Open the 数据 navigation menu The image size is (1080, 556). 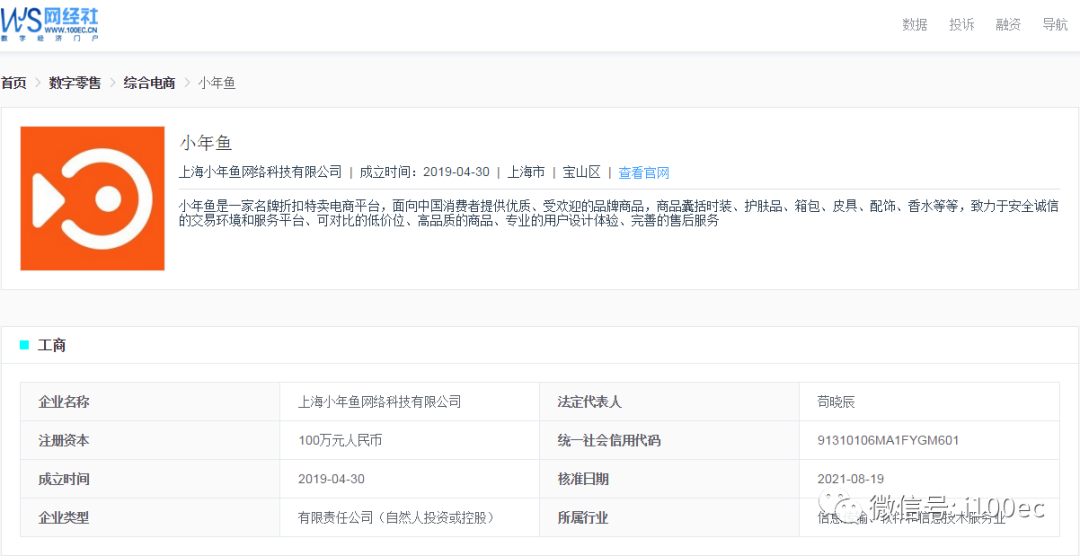click(x=915, y=25)
